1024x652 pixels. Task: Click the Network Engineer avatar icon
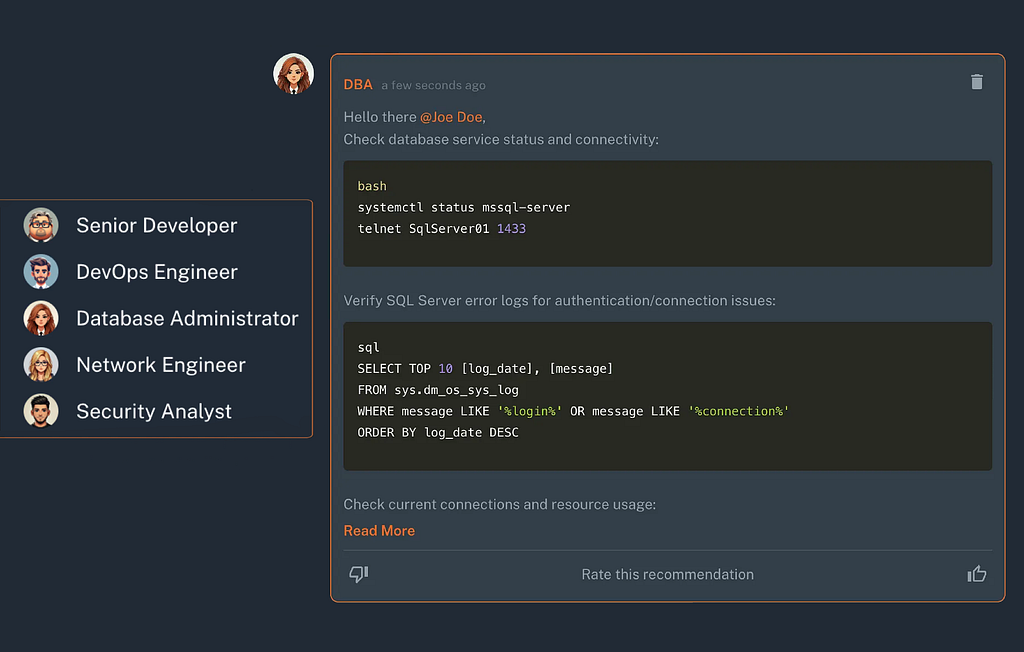coord(41,365)
